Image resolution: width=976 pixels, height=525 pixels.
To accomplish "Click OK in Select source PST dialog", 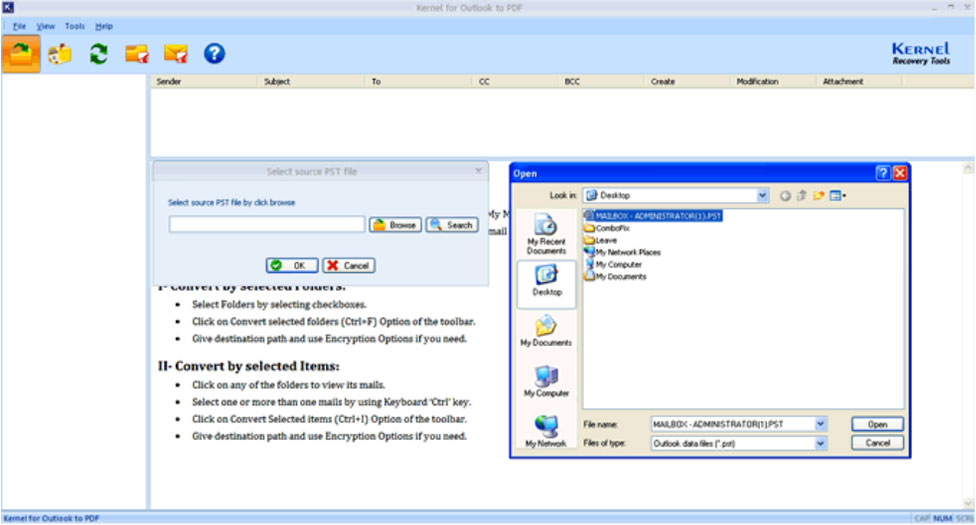I will [292, 265].
